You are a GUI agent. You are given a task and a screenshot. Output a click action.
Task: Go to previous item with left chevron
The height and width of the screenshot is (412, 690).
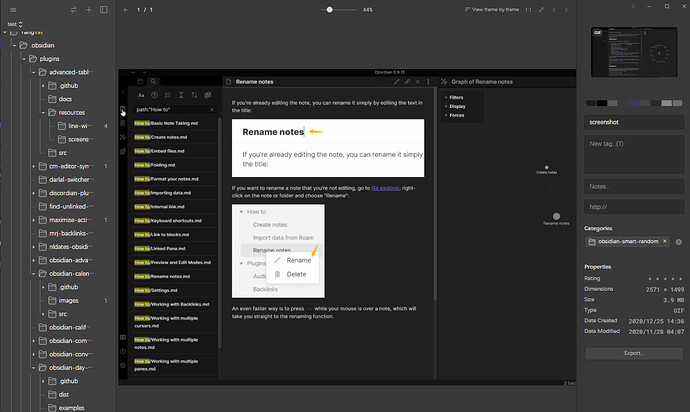(554, 10)
